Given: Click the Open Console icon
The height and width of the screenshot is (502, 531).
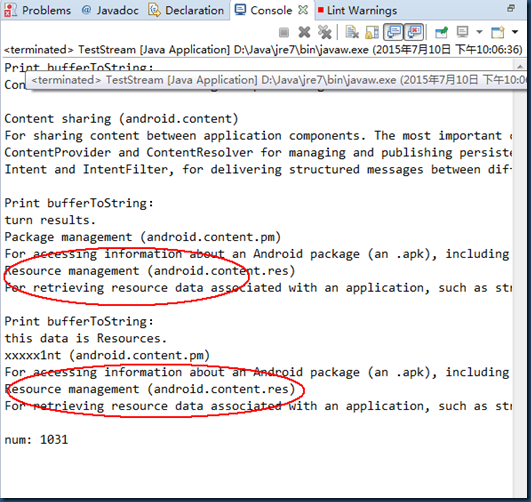Looking at the screenshot, I should pyautogui.click(x=497, y=33).
